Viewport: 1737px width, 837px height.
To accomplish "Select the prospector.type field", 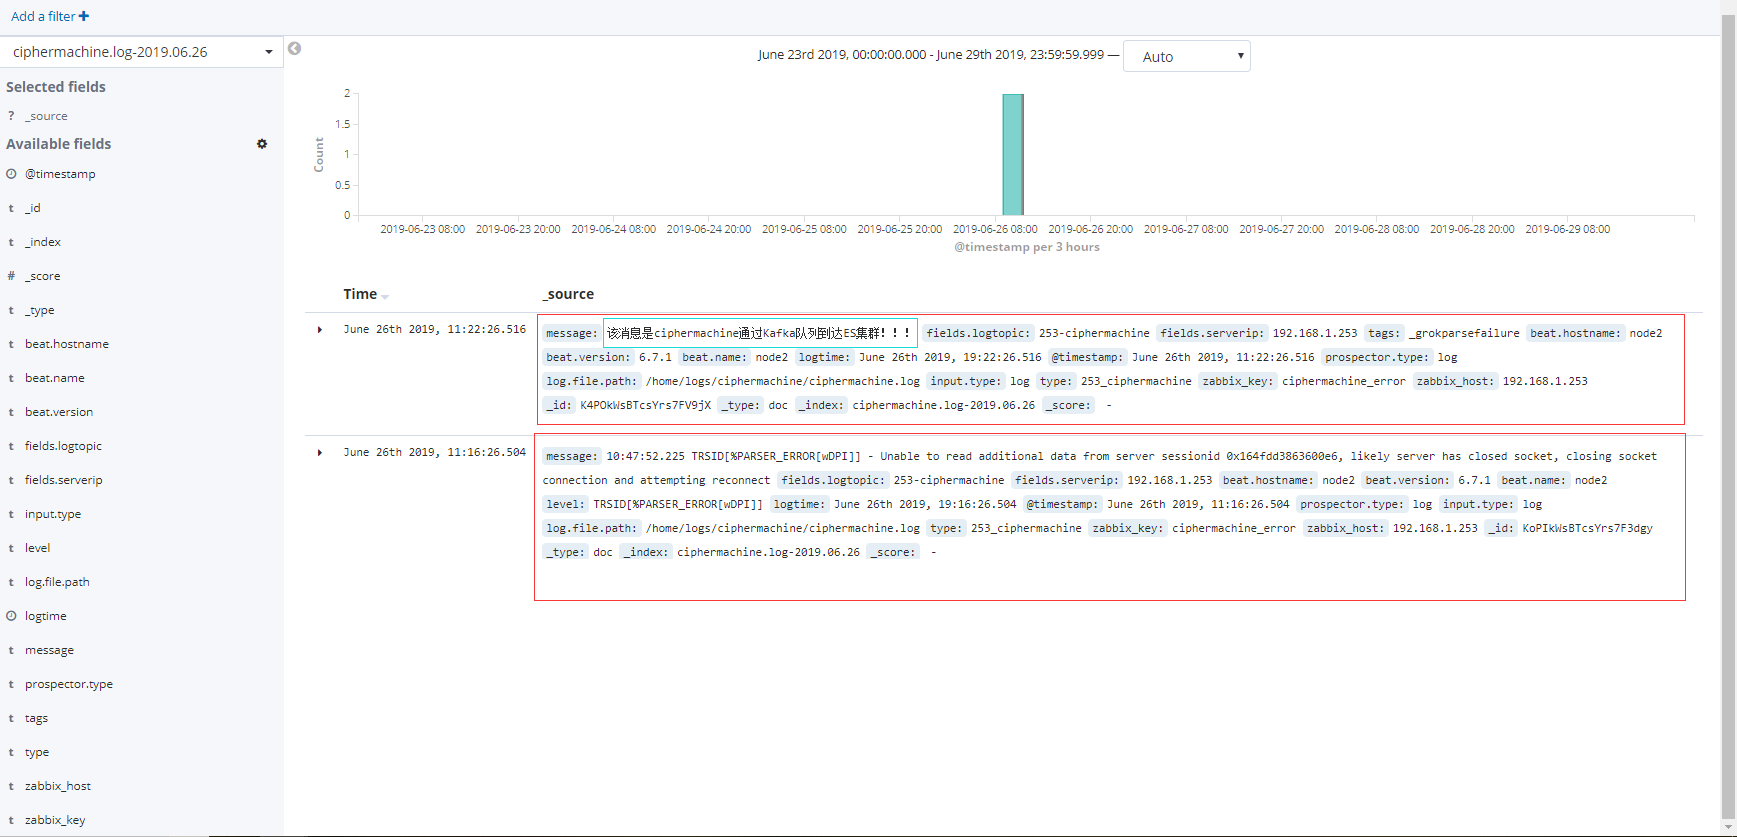I will (x=69, y=684).
